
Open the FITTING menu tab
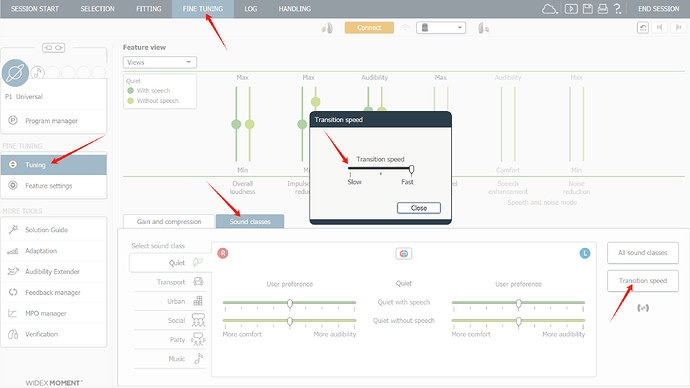point(149,9)
